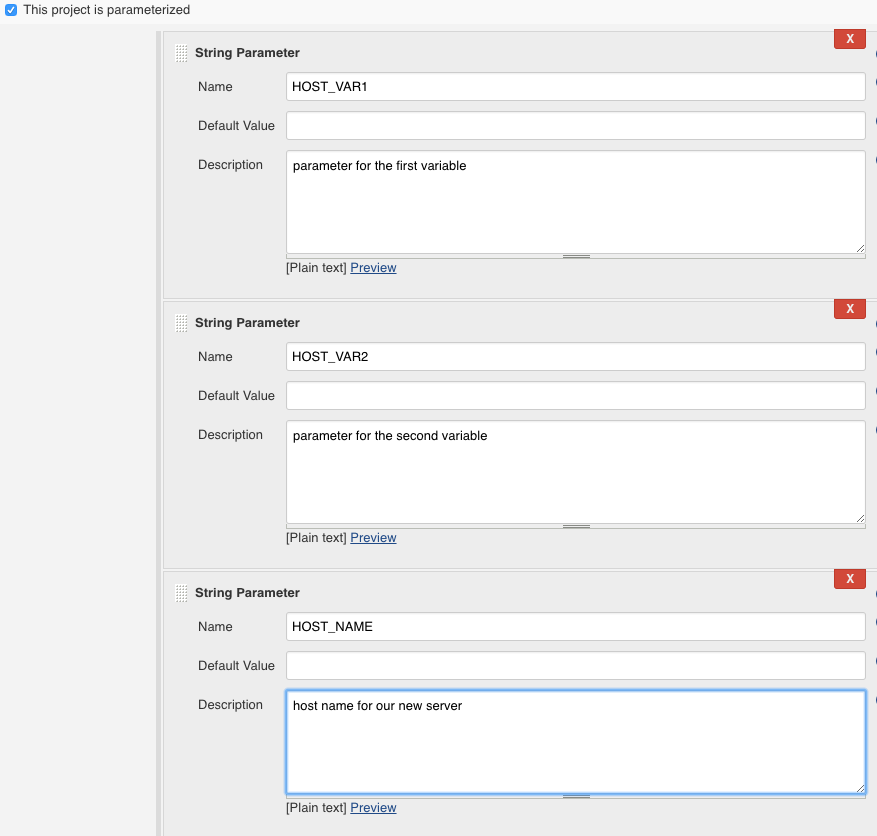Viewport: 877px width, 836px height.
Task: Grab the drag handle of HOST_VAR2 parameter
Action: click(181, 323)
